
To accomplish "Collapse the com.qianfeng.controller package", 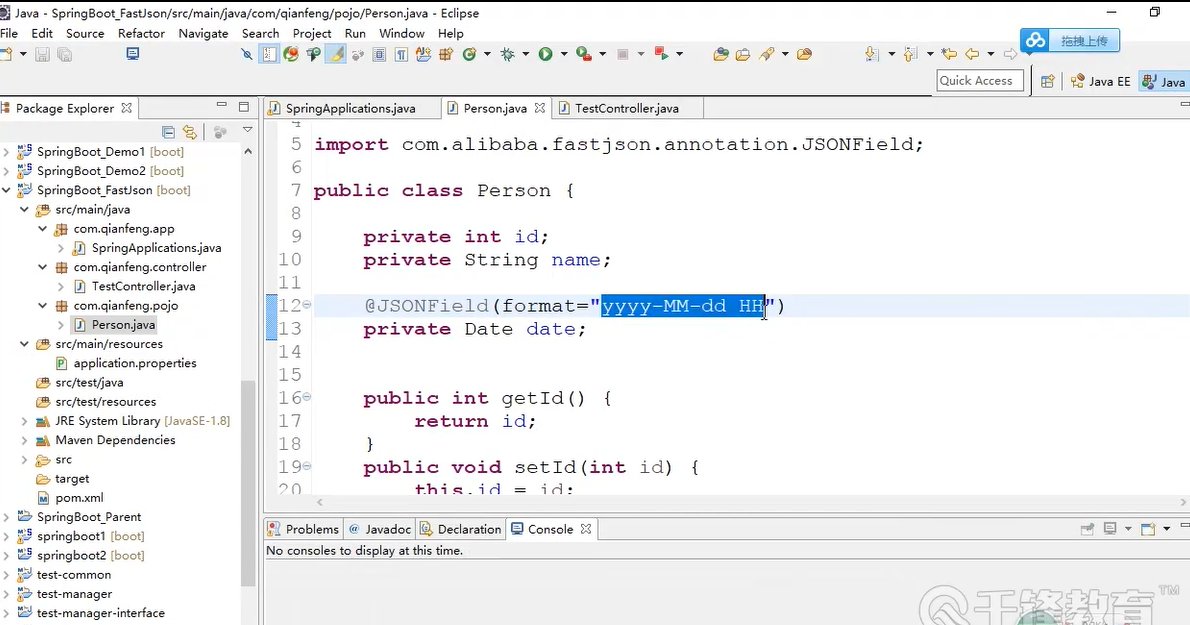I will click(x=43, y=267).
